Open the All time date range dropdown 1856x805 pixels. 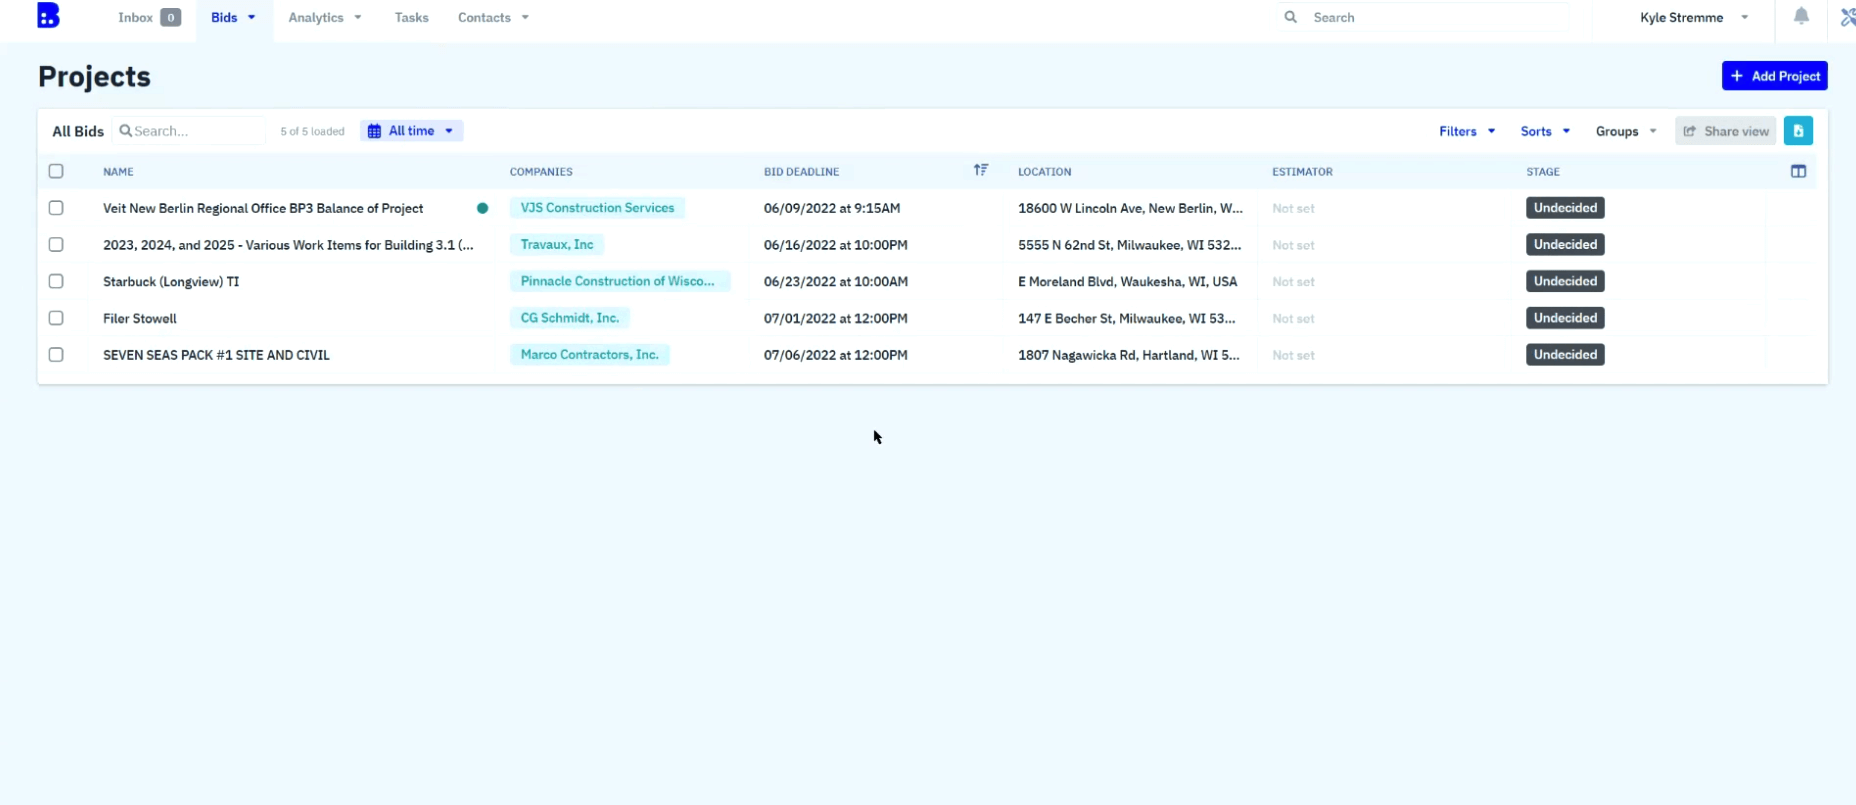(x=411, y=131)
